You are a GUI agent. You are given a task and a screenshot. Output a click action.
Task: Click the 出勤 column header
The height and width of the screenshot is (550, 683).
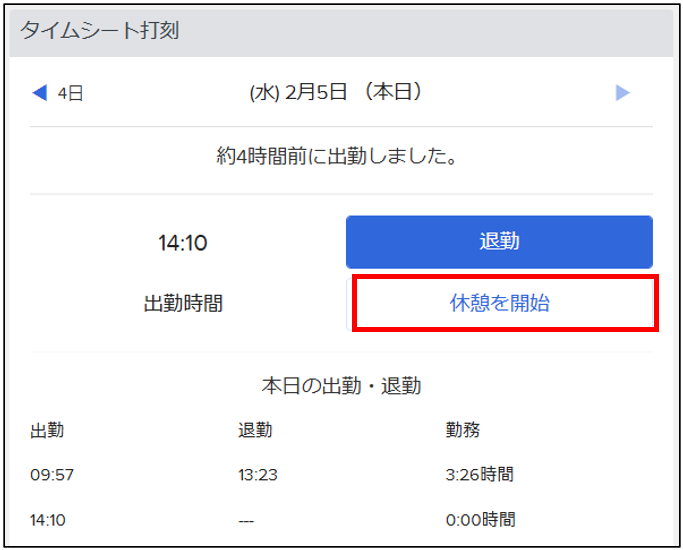(47, 430)
